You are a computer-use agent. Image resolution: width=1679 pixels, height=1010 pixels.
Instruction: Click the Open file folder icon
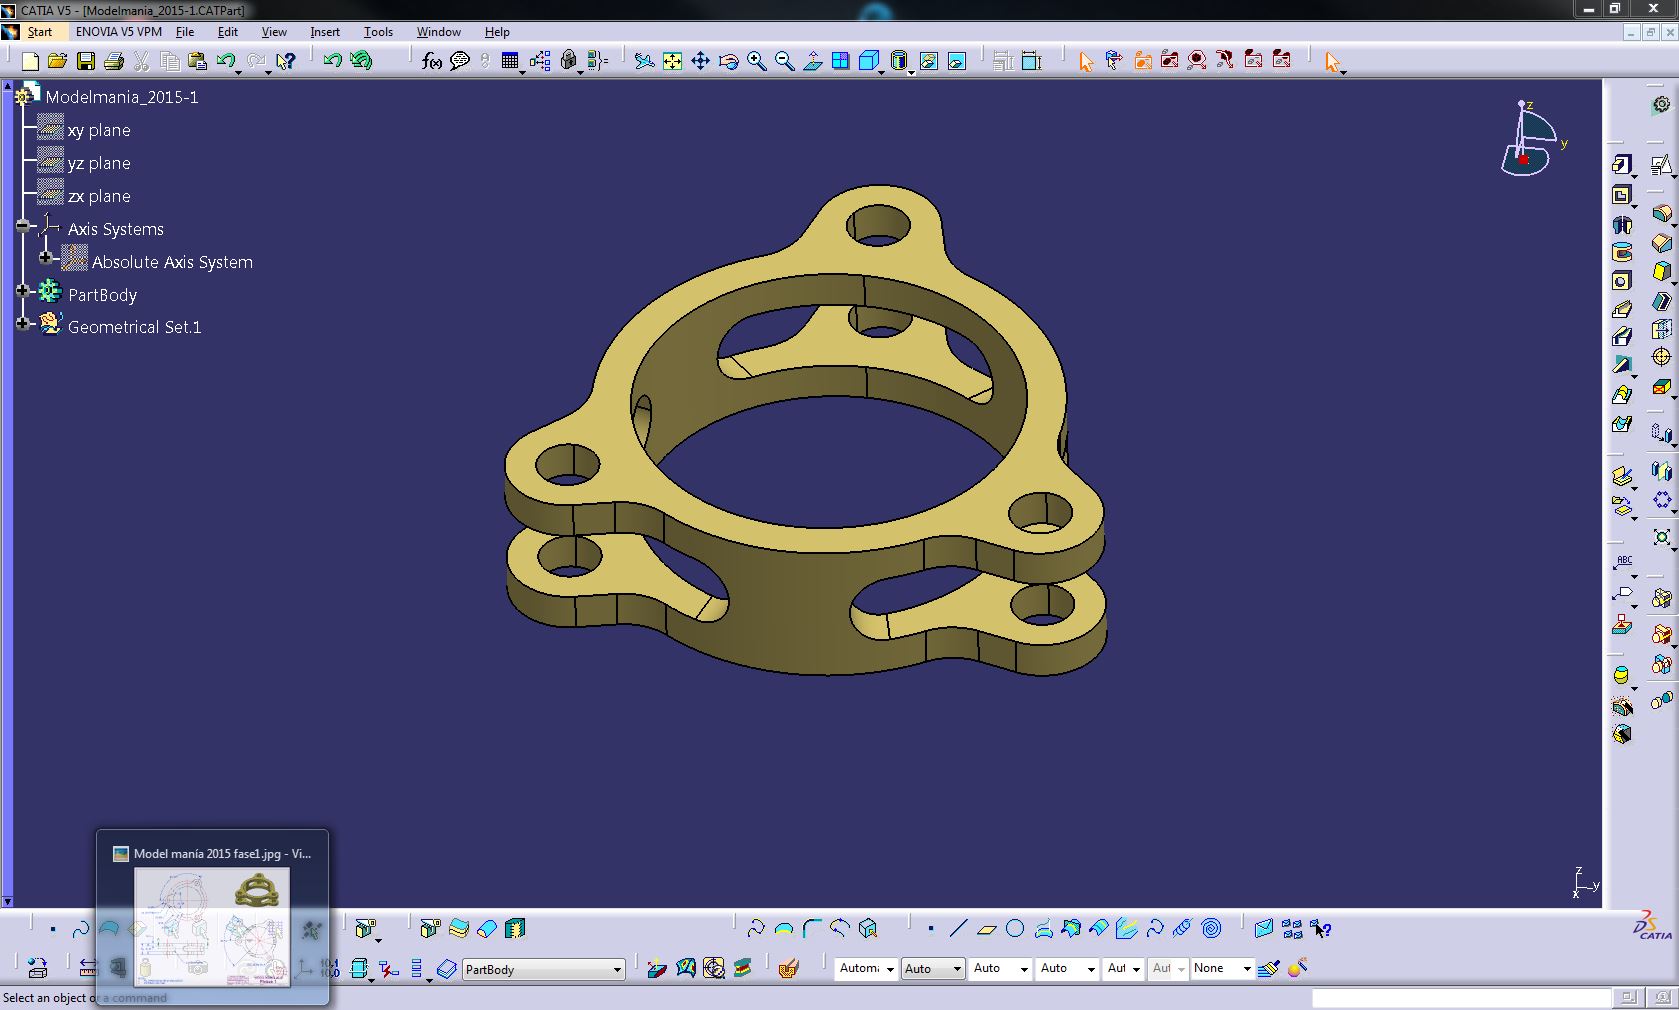(58, 62)
